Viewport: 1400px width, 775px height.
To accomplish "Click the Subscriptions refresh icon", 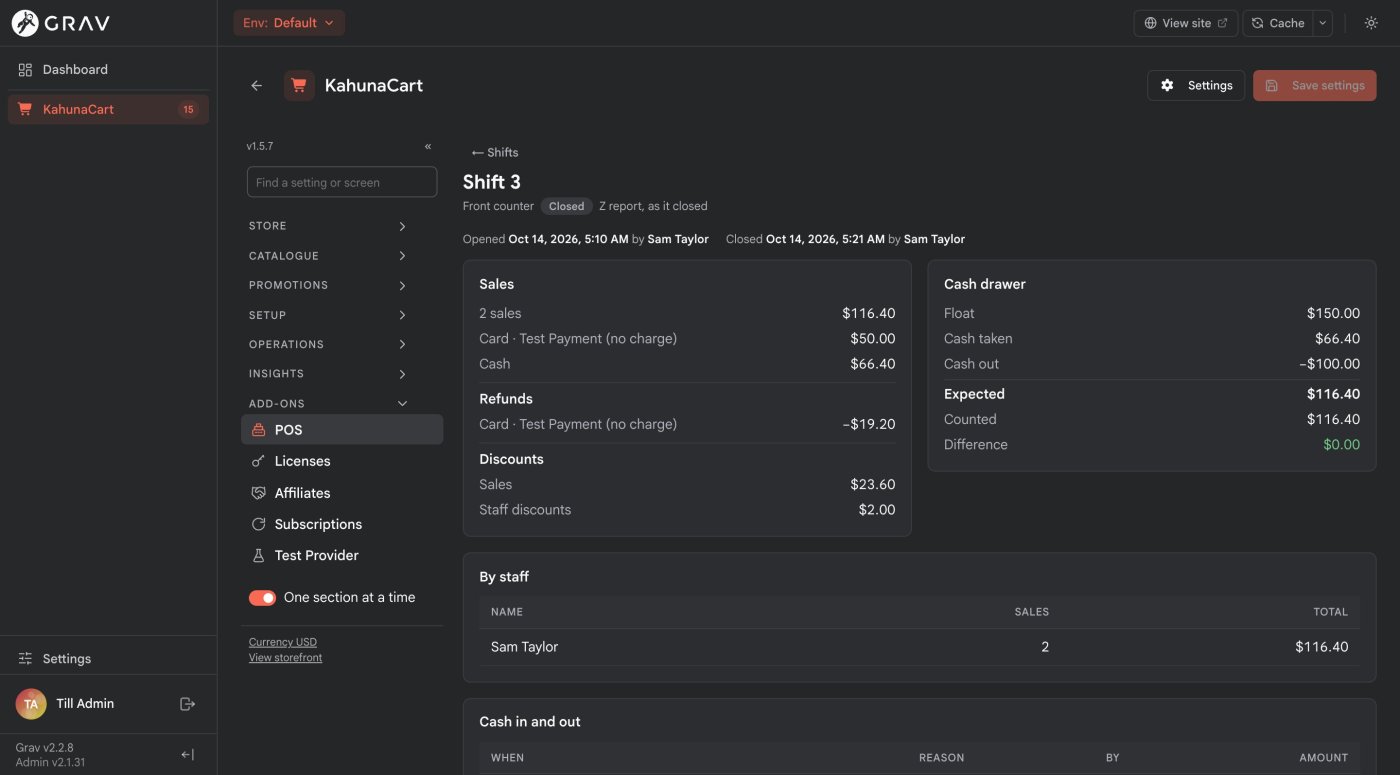I will click(x=259, y=524).
